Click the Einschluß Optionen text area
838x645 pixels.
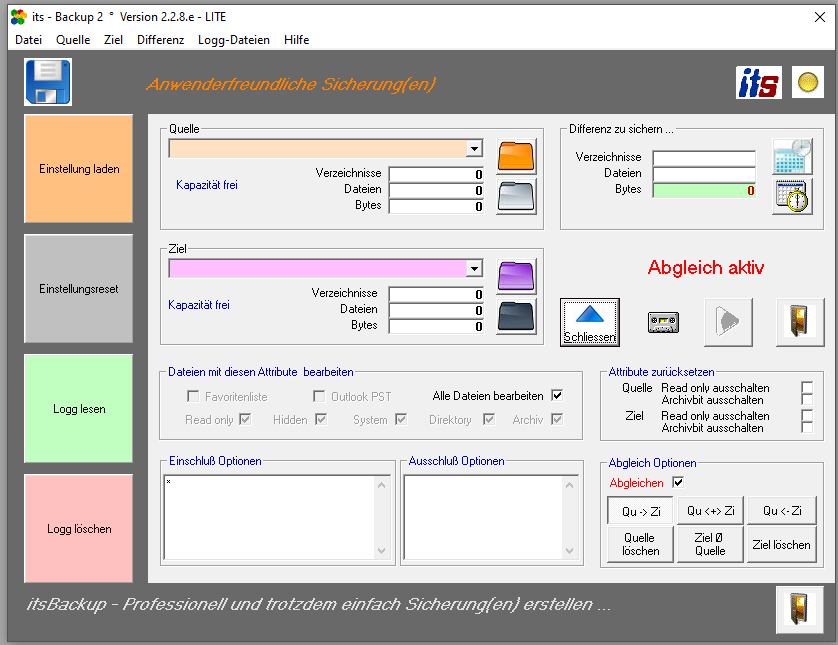click(269, 517)
